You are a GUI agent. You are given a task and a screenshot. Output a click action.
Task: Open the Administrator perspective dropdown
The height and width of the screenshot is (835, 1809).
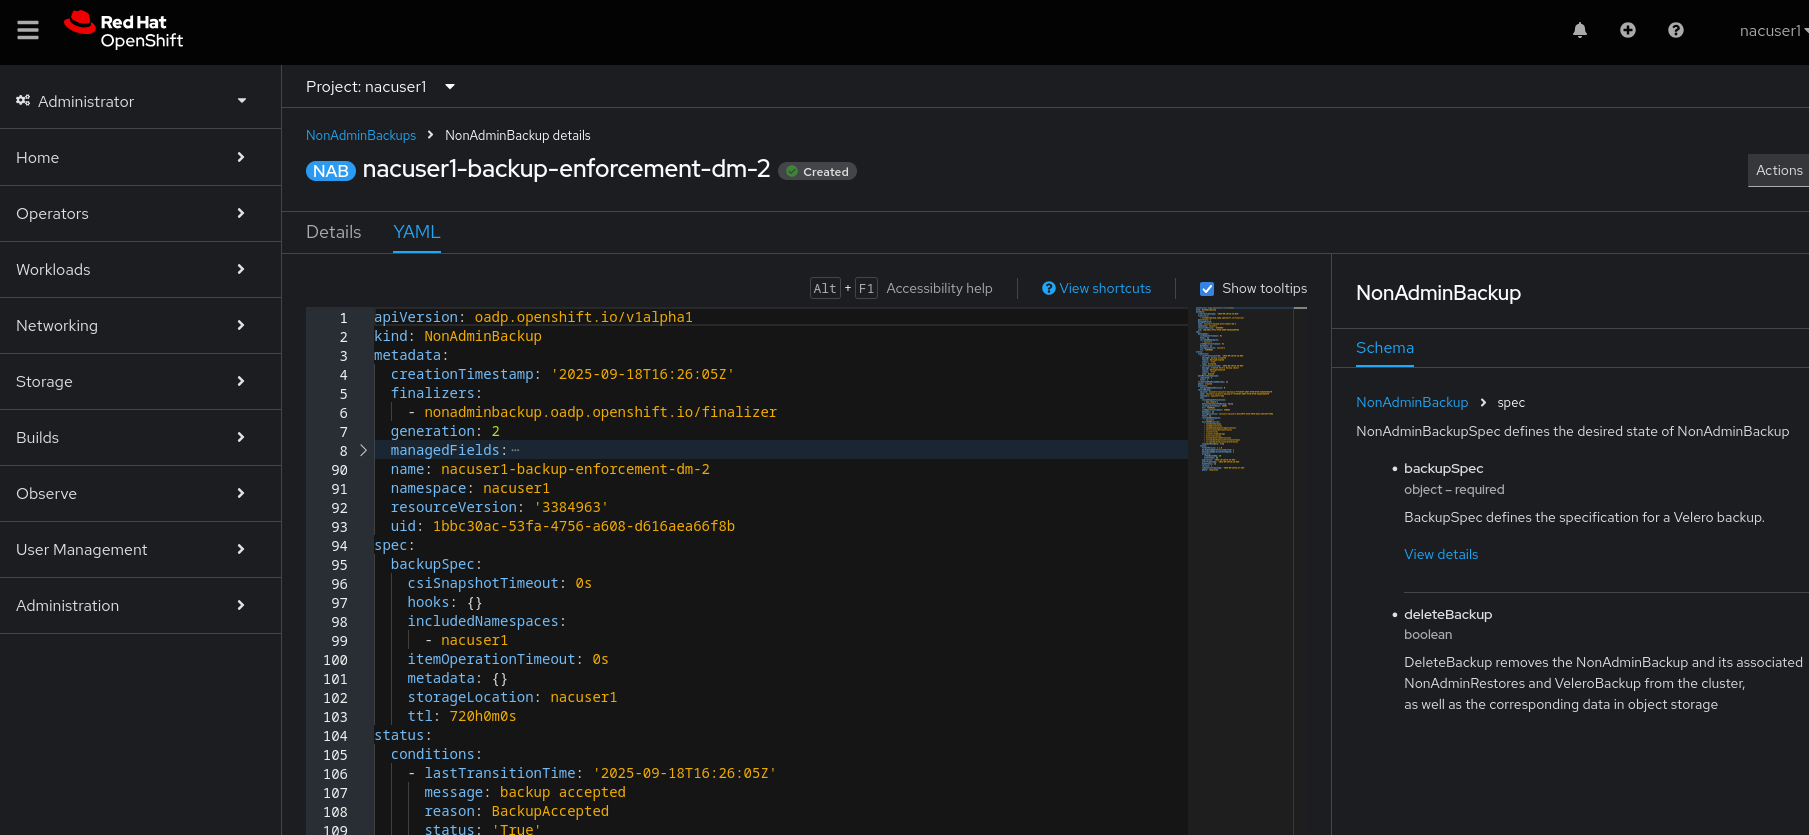tap(132, 101)
